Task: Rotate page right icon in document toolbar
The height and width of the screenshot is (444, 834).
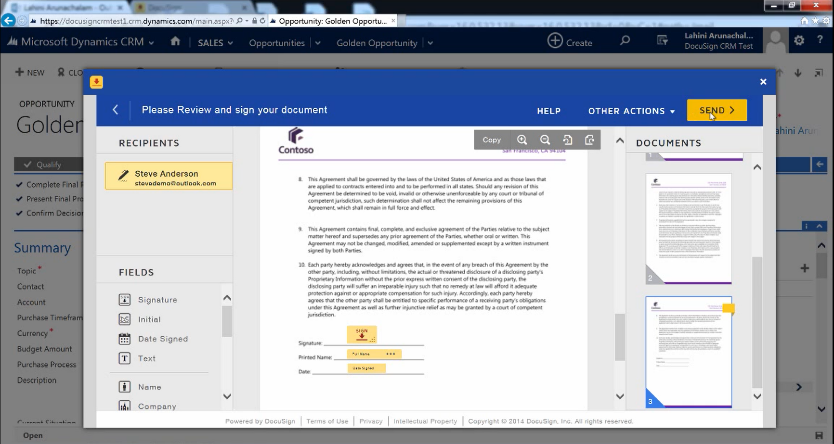Action: point(589,140)
